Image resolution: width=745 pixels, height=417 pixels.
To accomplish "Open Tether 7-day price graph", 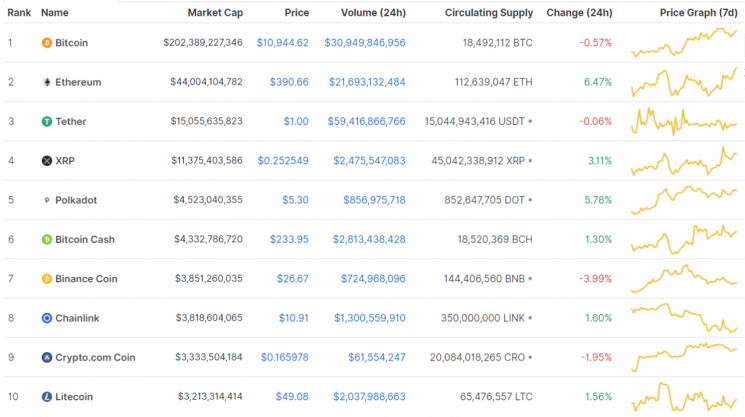I will [684, 122].
